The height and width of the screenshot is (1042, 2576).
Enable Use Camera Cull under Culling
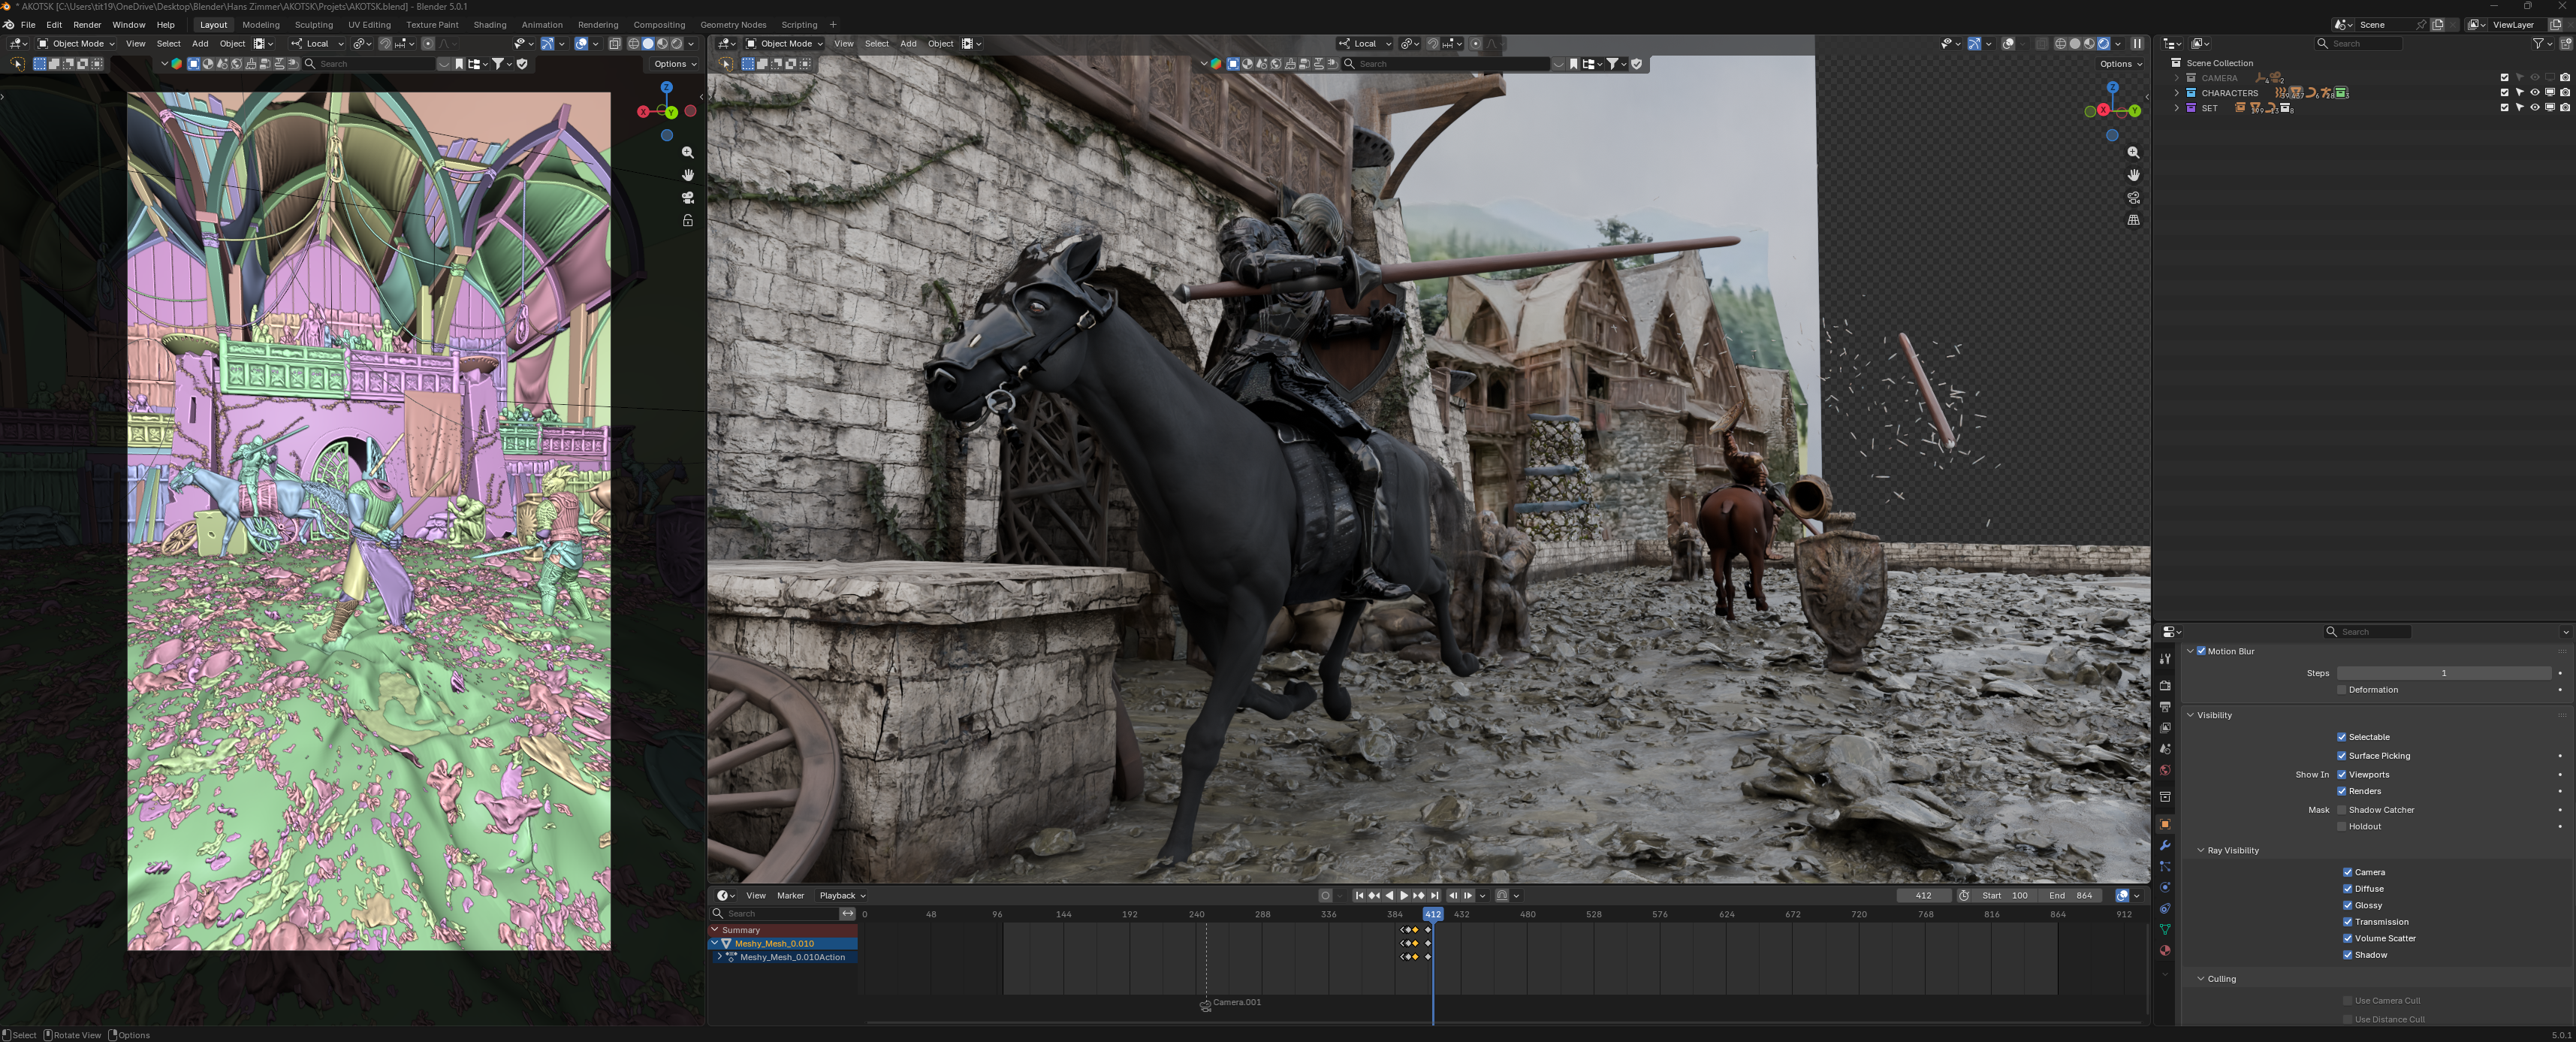2347,1000
